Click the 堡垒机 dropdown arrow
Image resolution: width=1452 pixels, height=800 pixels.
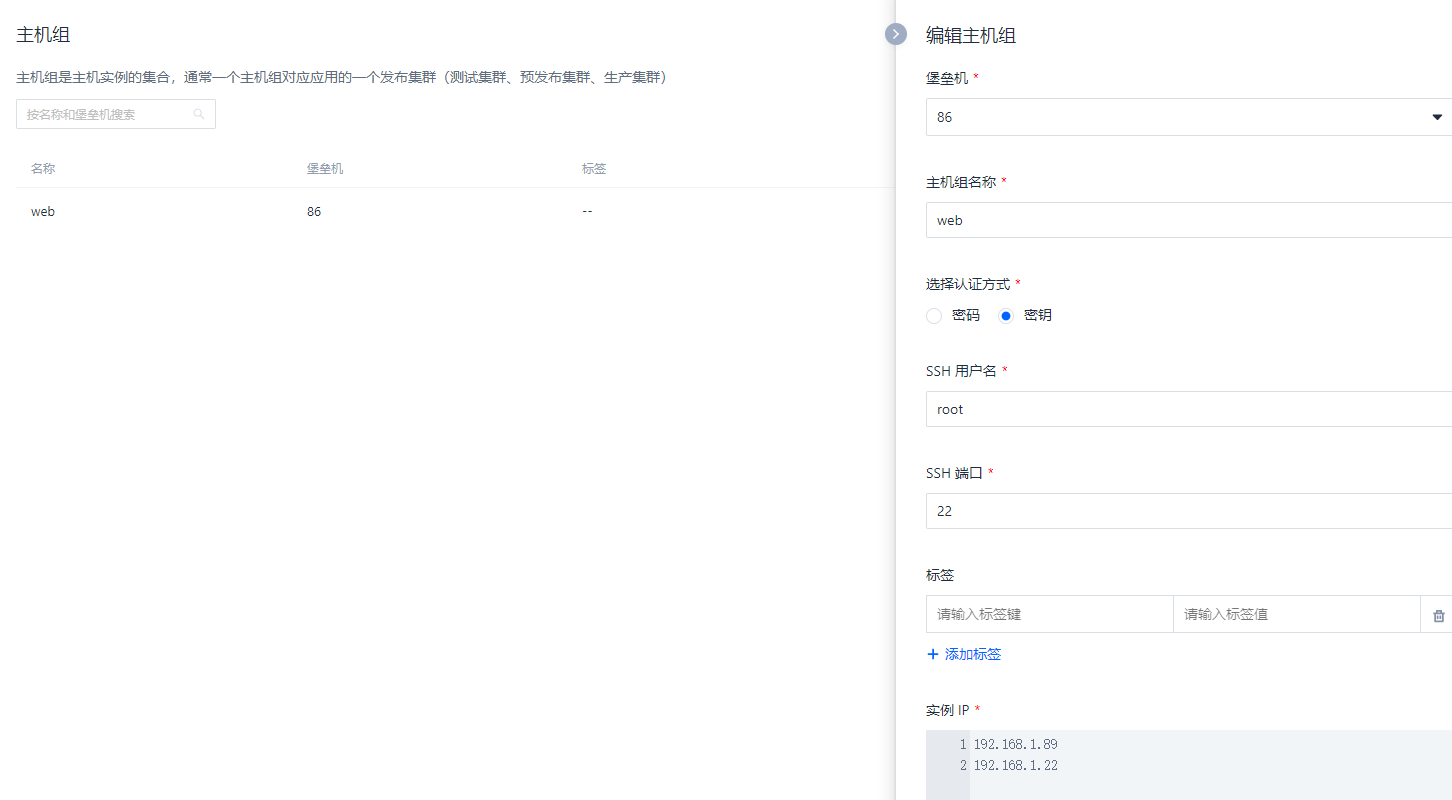[x=1437, y=117]
